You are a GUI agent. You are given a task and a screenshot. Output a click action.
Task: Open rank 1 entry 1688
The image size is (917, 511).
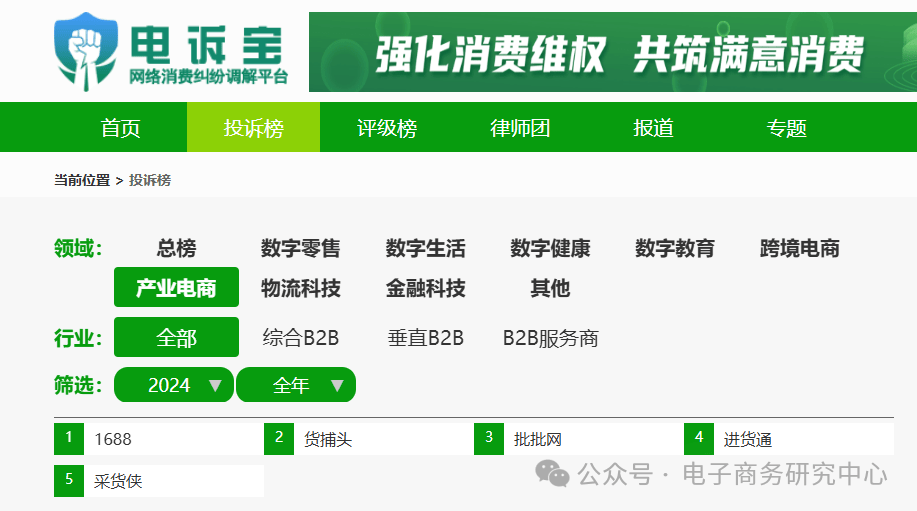pyautogui.click(x=113, y=439)
